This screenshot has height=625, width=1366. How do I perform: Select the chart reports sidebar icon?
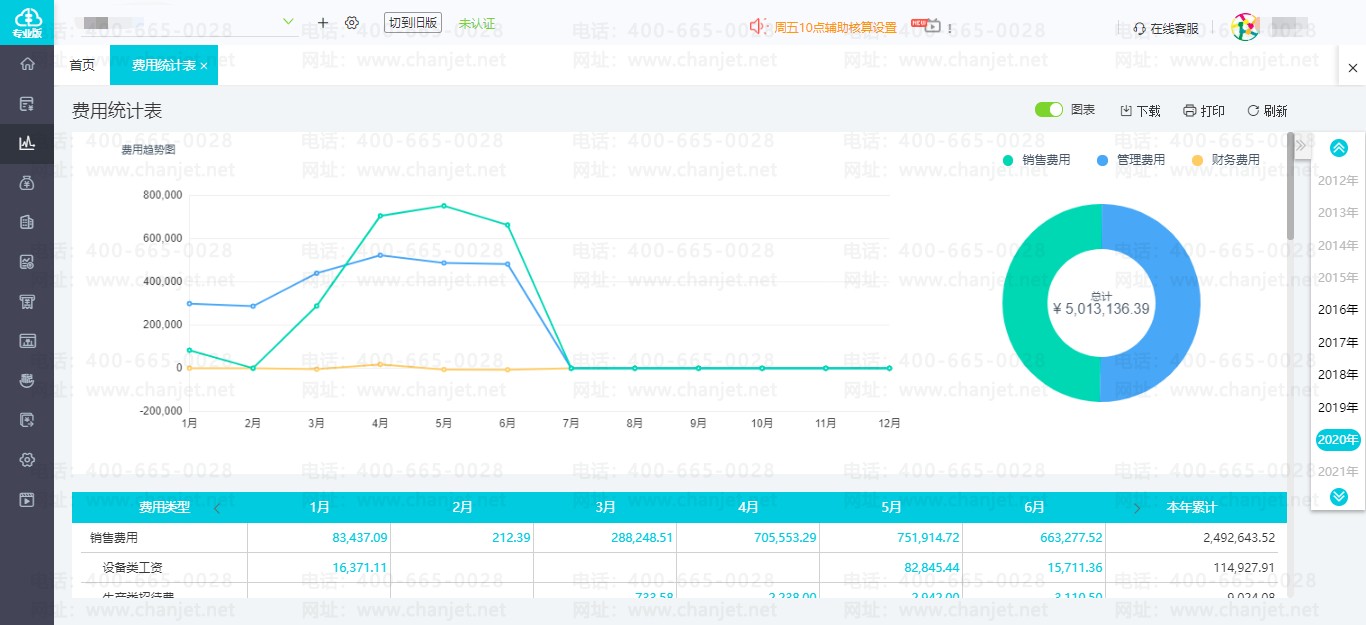point(27,143)
